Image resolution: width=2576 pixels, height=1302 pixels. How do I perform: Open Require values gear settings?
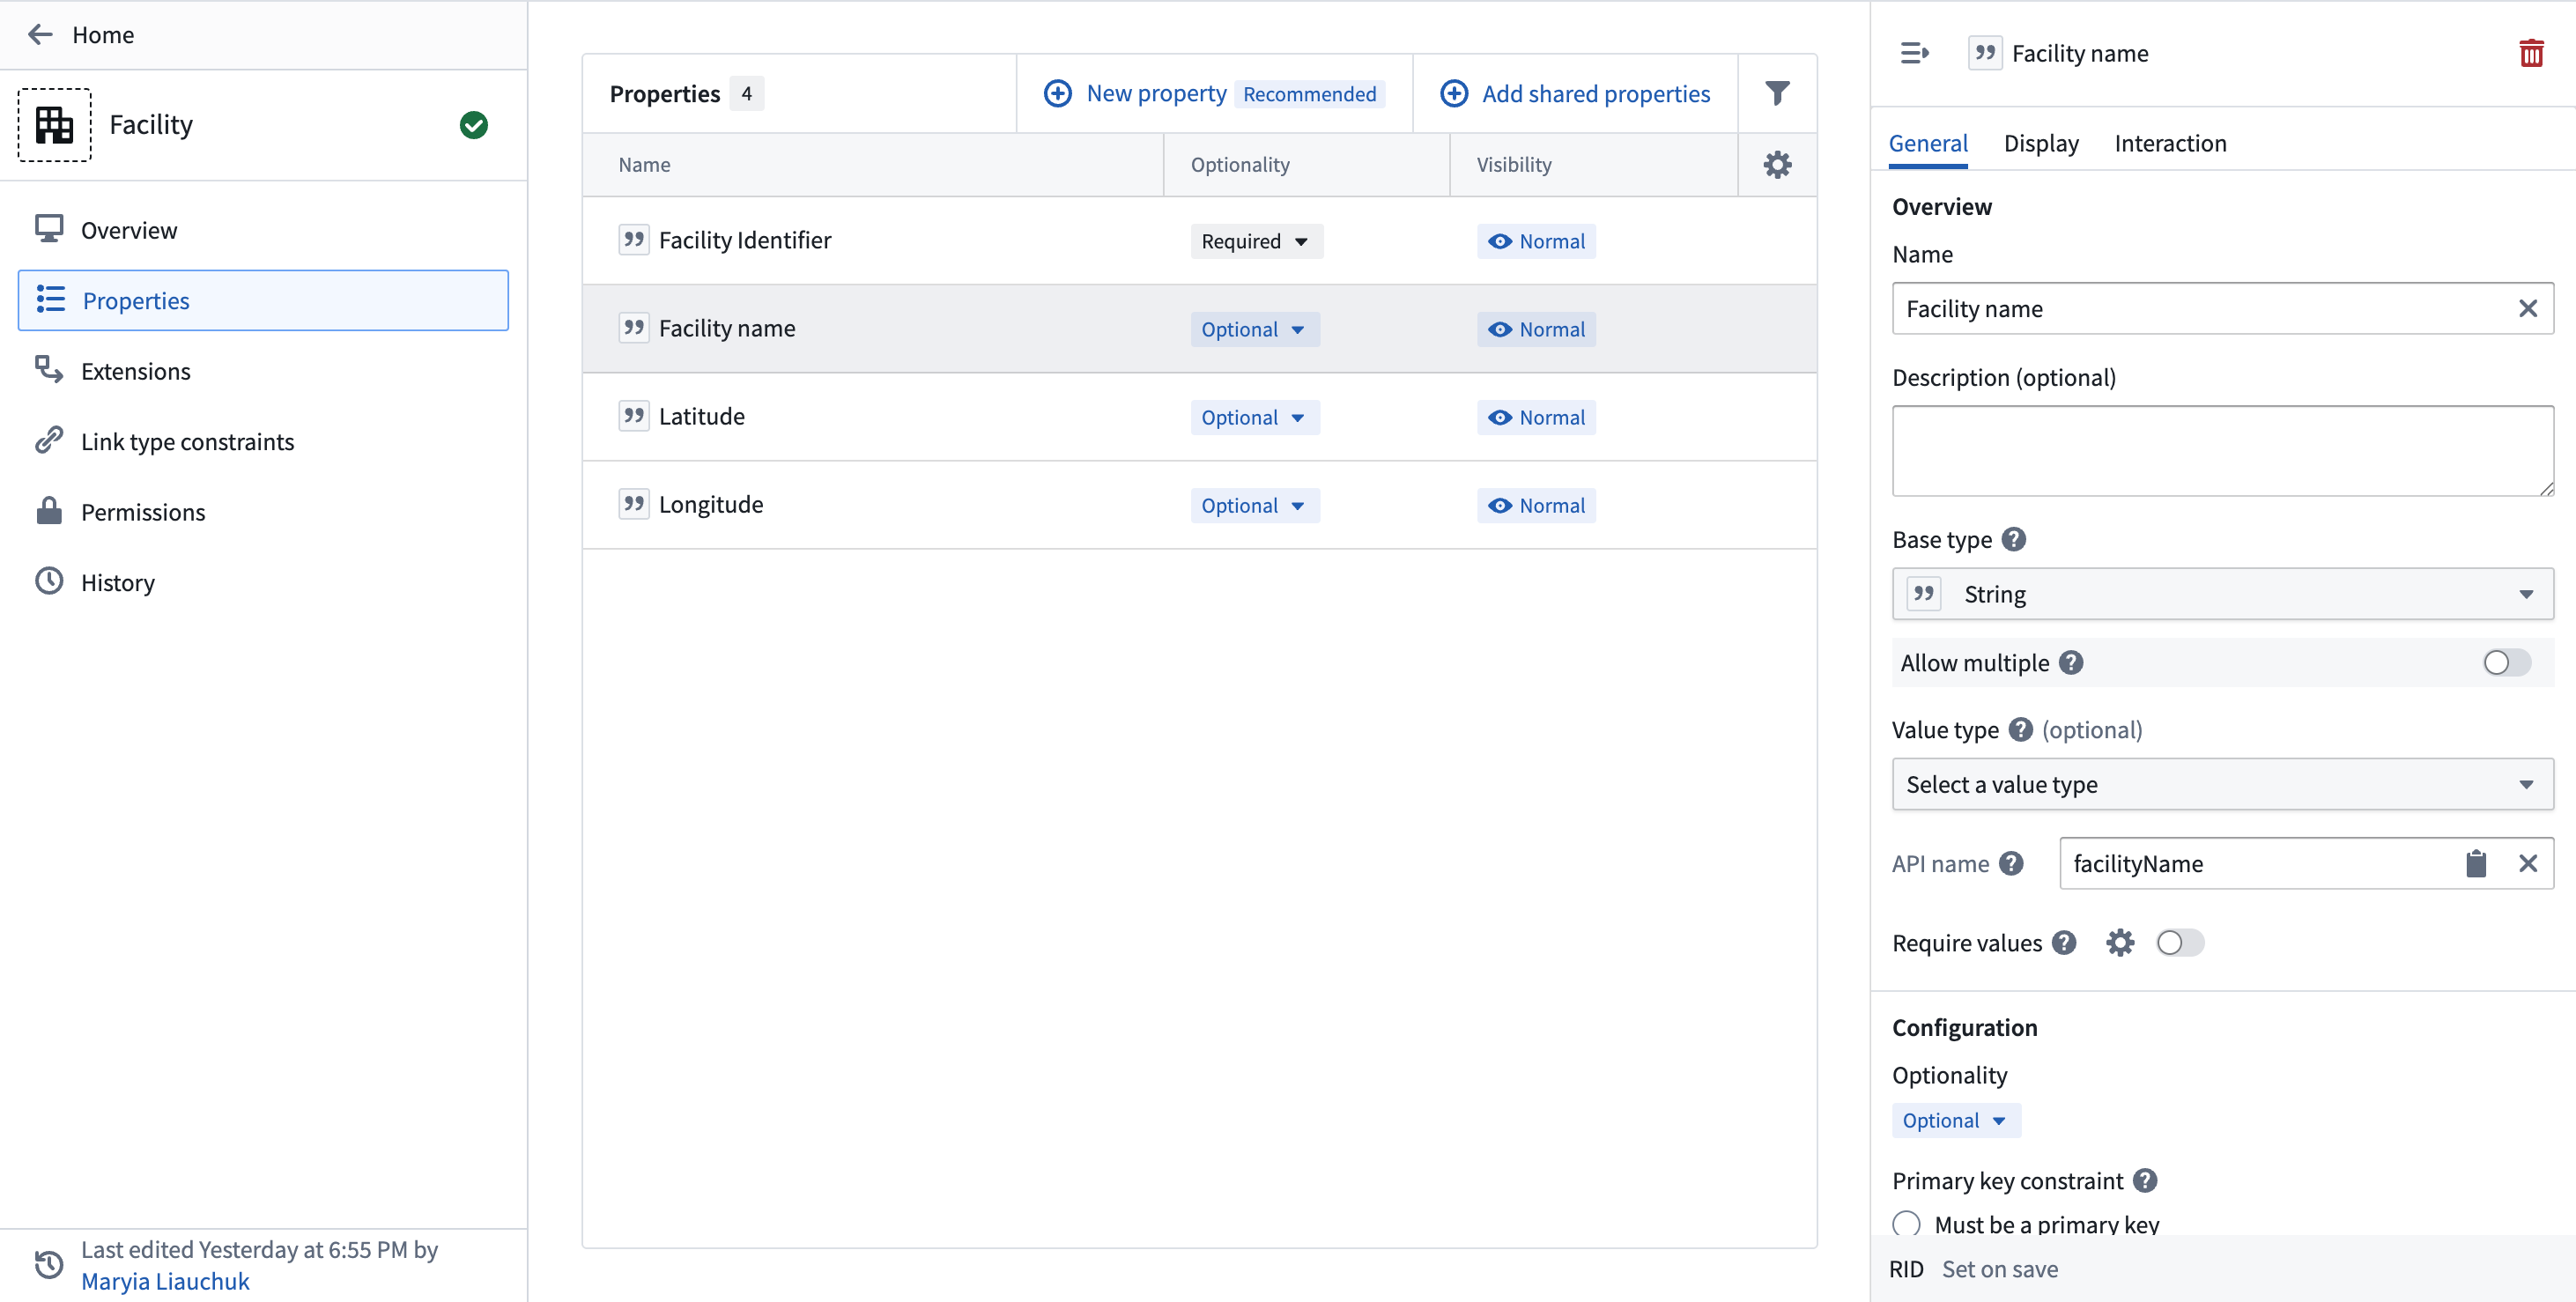pyautogui.click(x=2120, y=942)
